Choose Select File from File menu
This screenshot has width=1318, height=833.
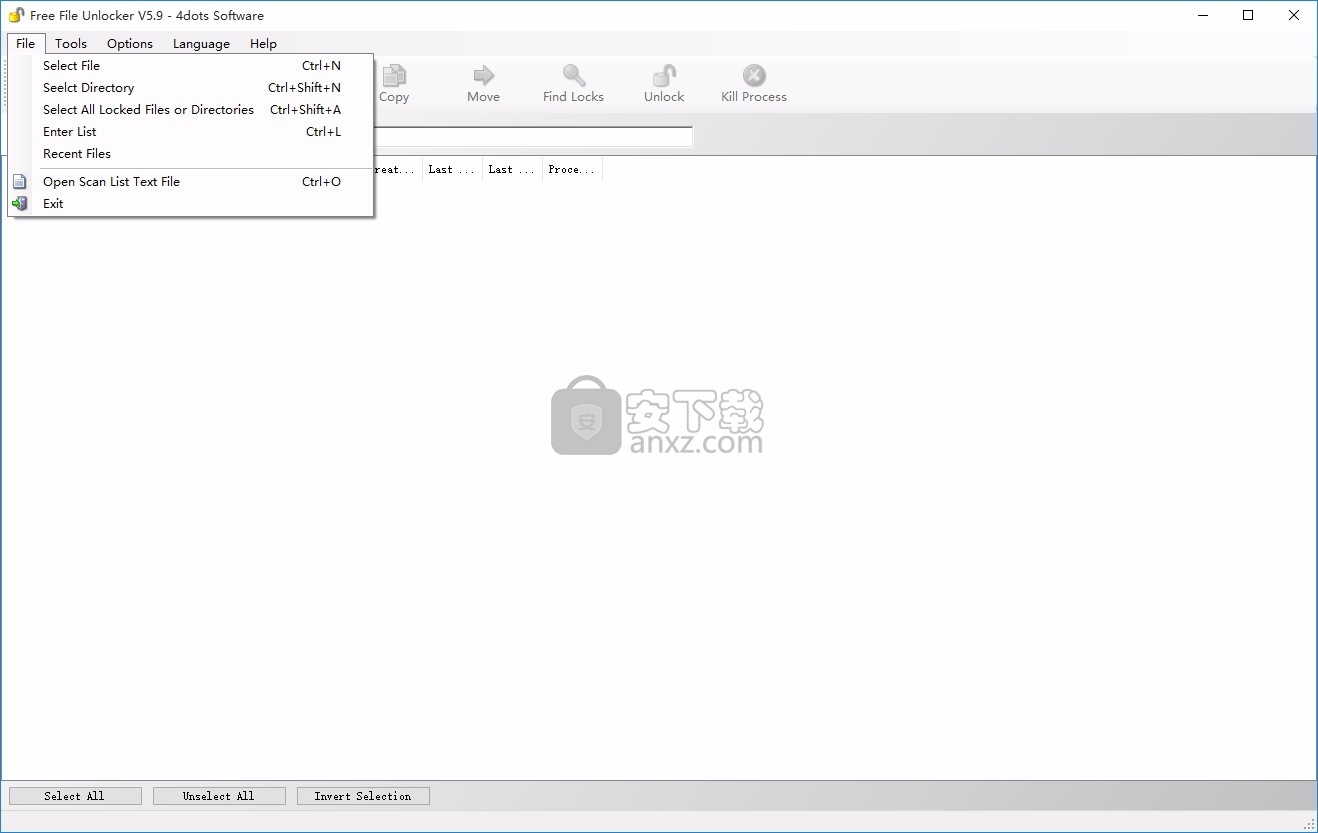[x=191, y=66]
